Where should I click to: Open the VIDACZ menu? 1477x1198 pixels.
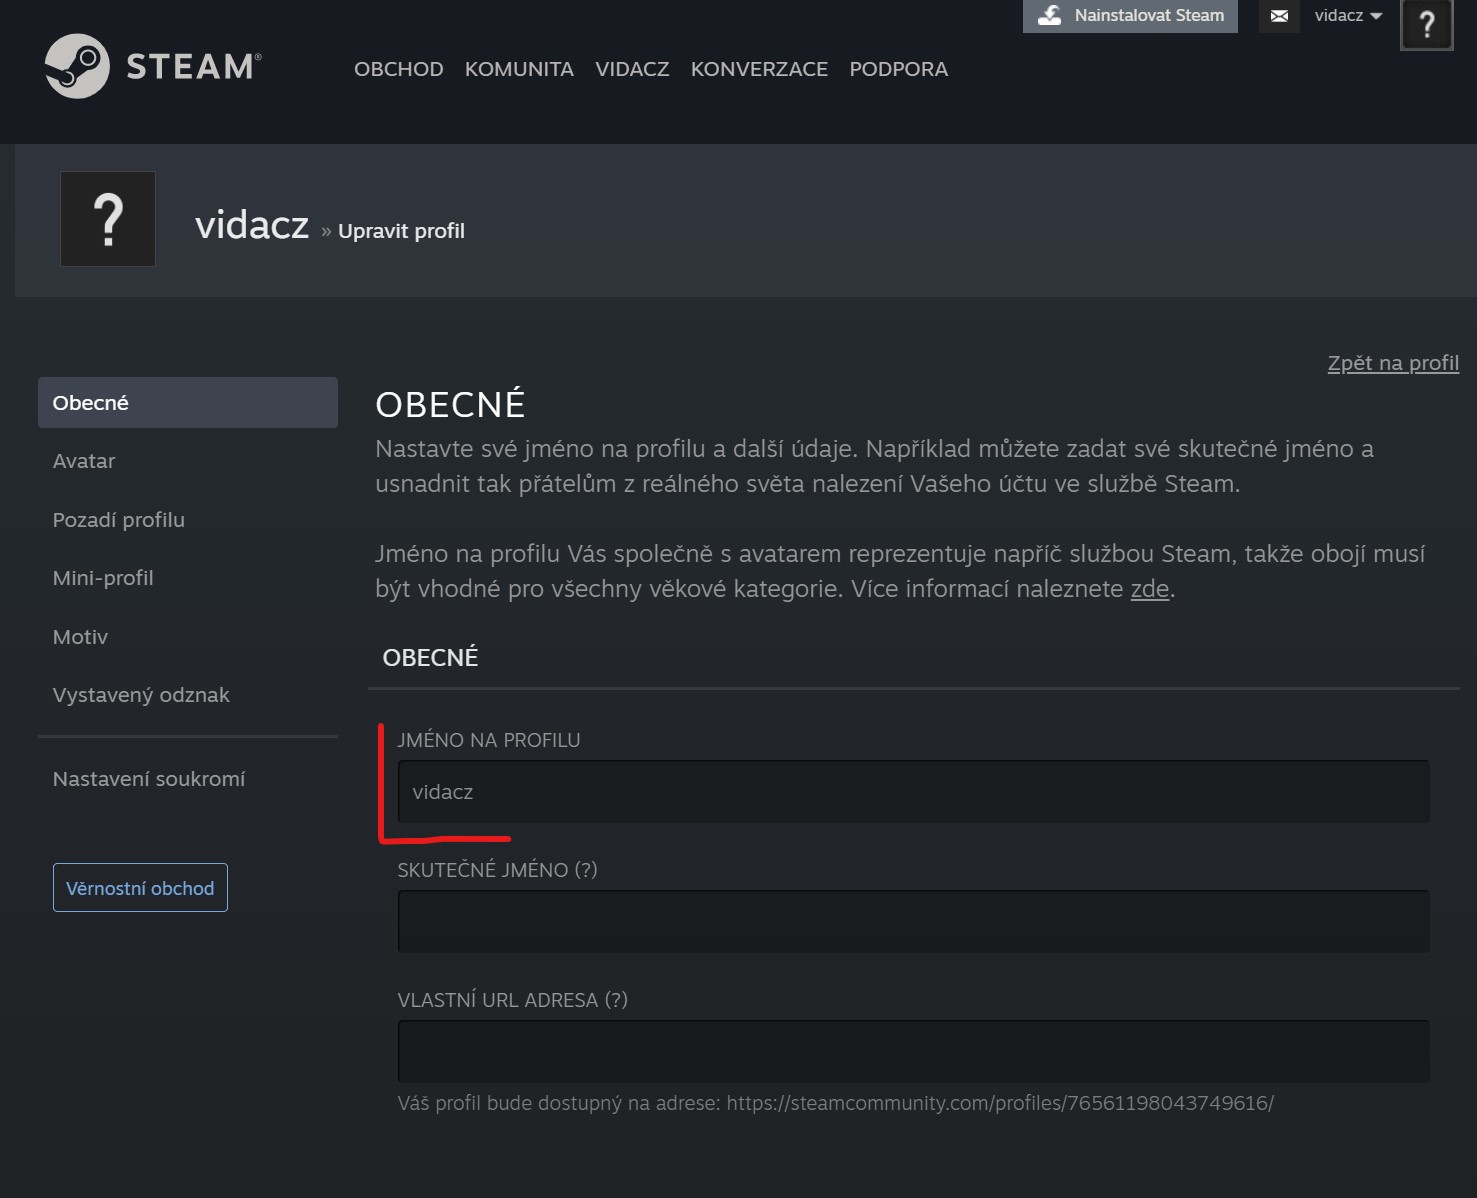point(632,69)
